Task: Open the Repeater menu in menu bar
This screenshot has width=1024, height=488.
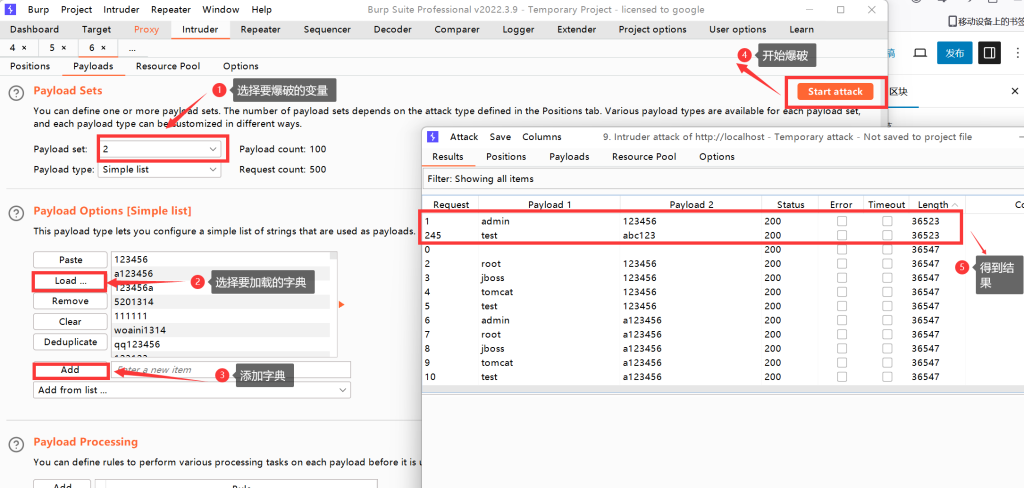Action: (x=171, y=10)
